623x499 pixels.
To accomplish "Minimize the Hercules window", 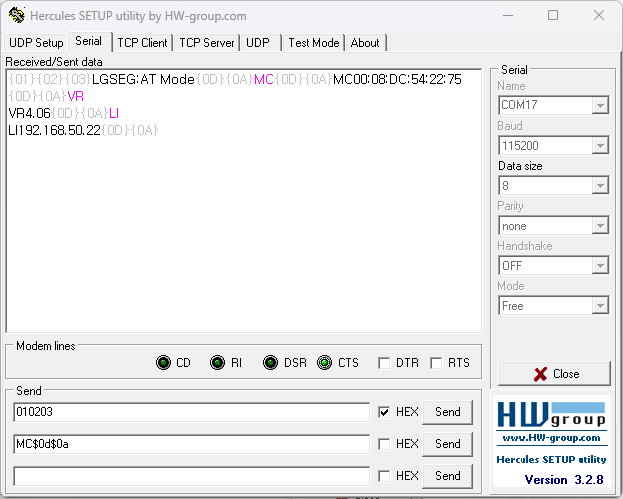I will 508,15.
